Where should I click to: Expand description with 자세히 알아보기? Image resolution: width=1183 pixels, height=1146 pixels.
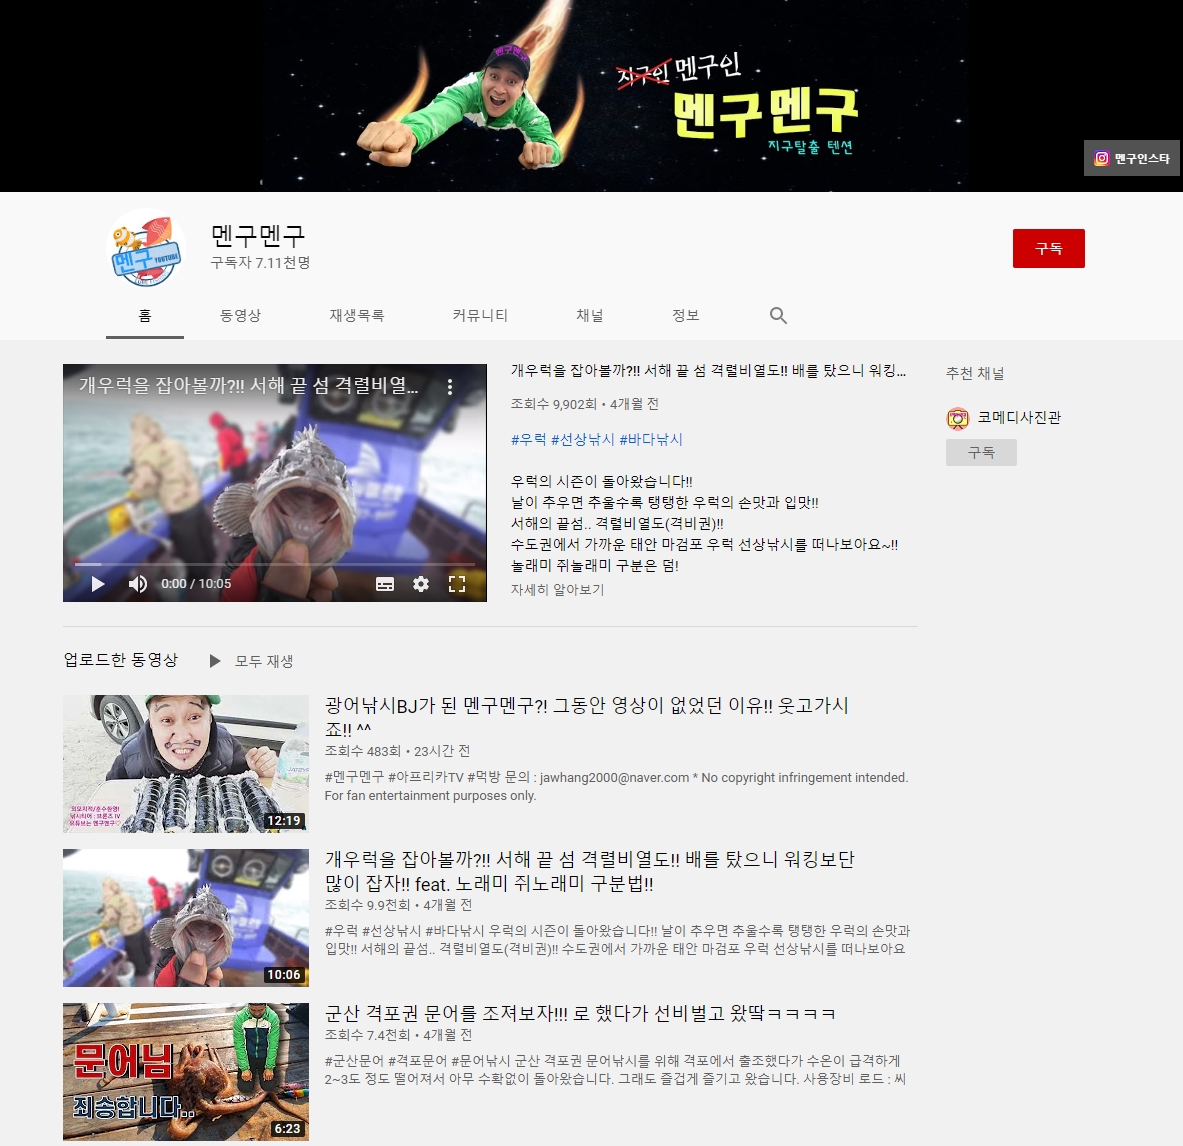557,590
